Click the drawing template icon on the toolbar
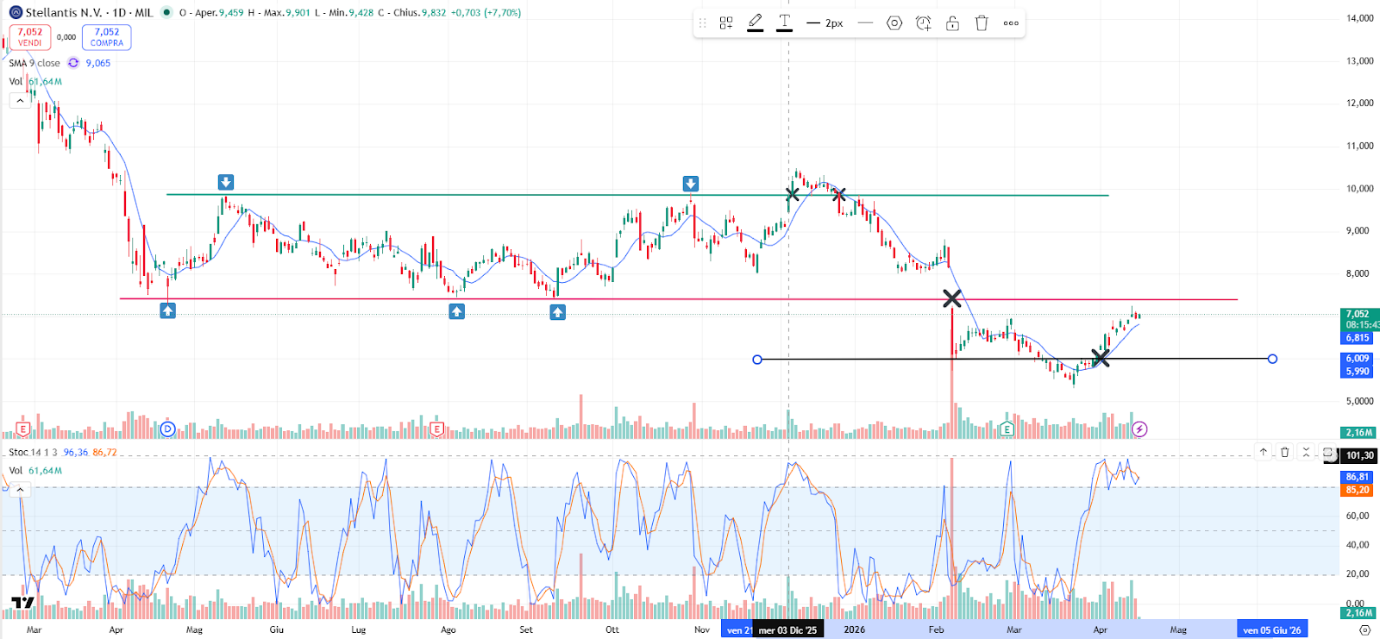Image resolution: width=1380 pixels, height=639 pixels. [726, 22]
